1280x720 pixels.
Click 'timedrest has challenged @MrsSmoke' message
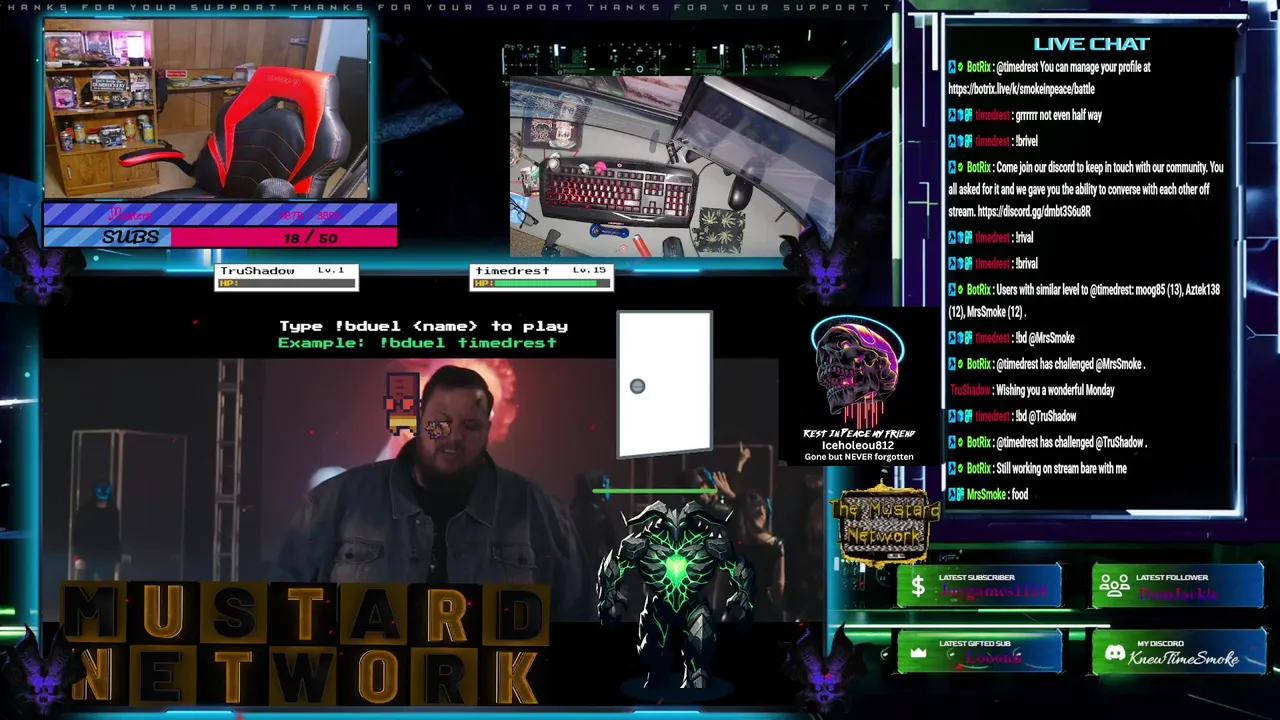(1070, 364)
